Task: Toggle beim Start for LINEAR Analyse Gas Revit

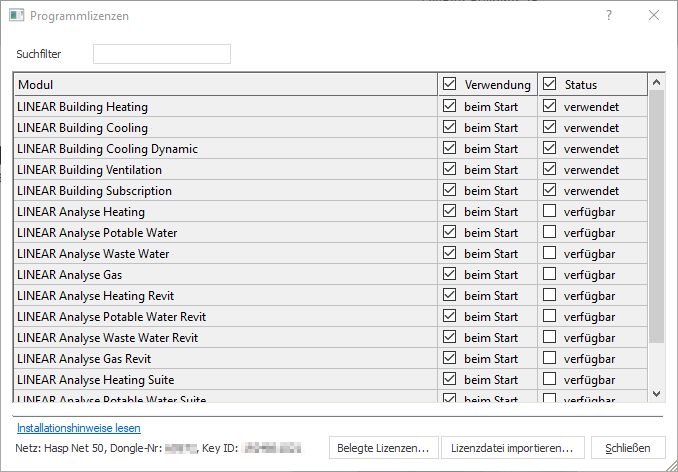Action: [450, 358]
